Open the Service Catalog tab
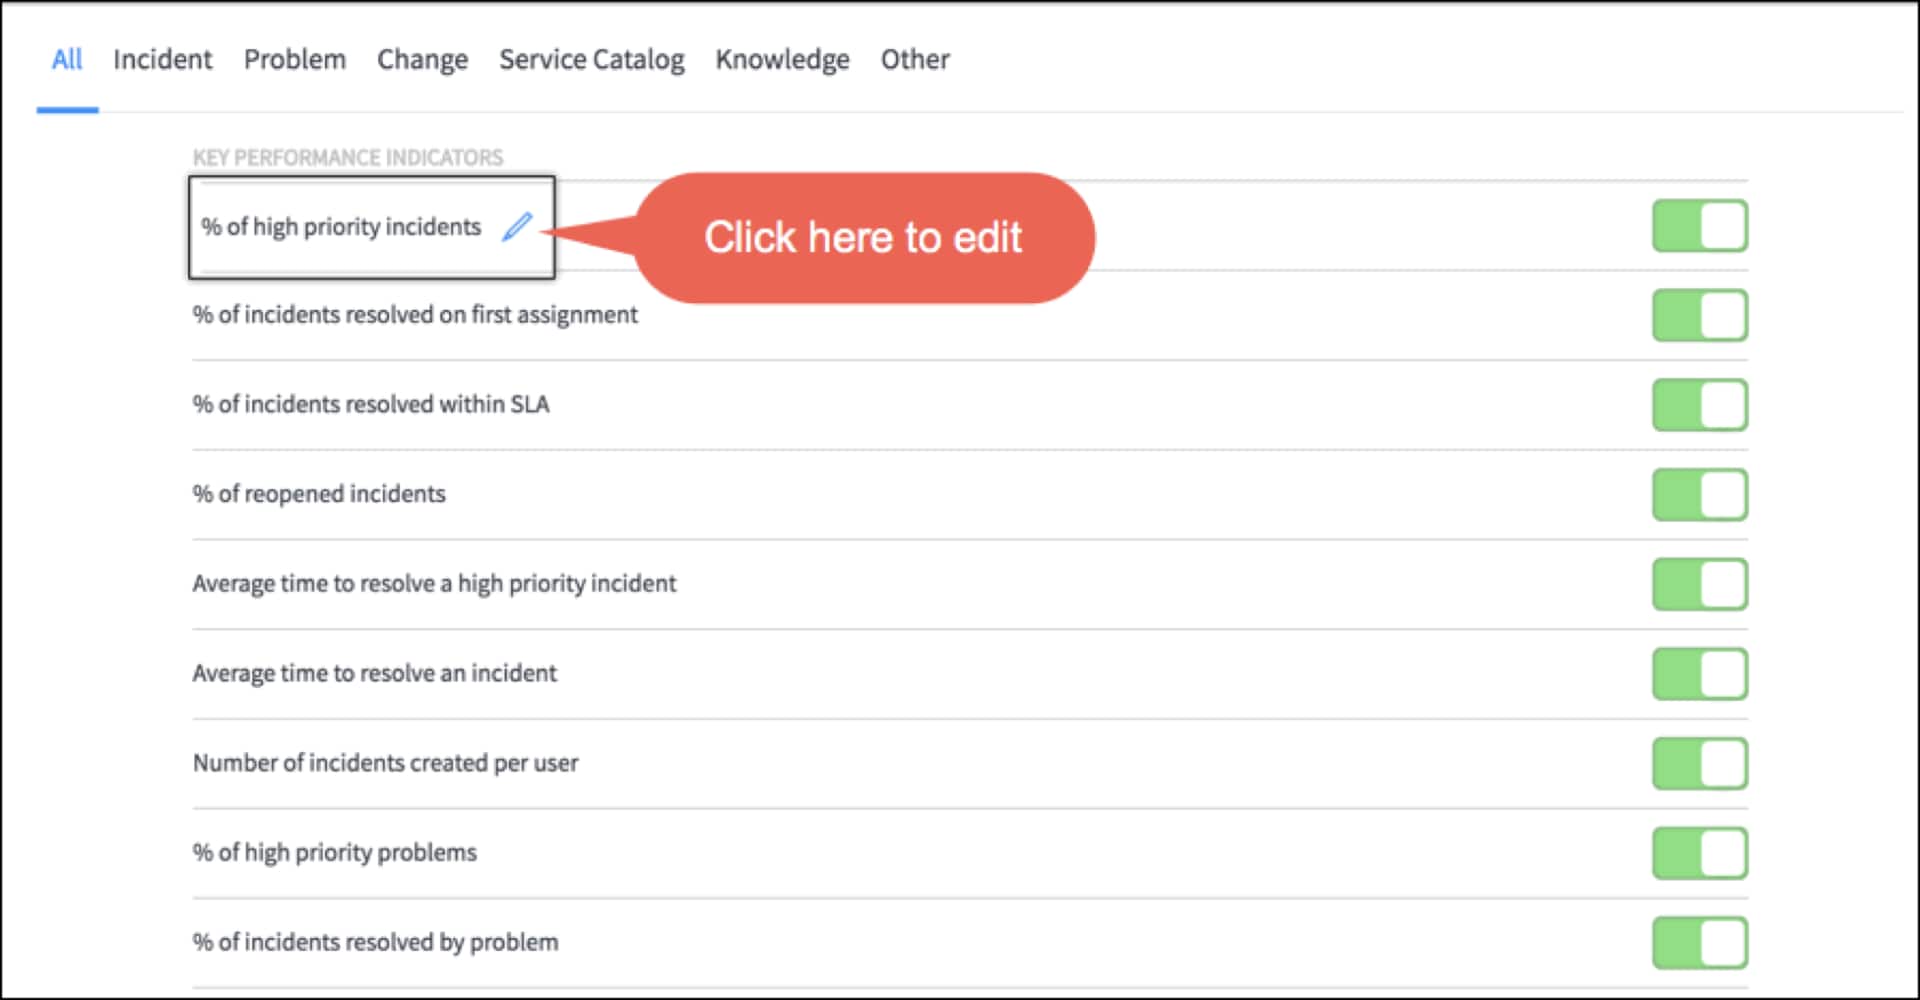This screenshot has height=1000, width=1920. (x=592, y=60)
